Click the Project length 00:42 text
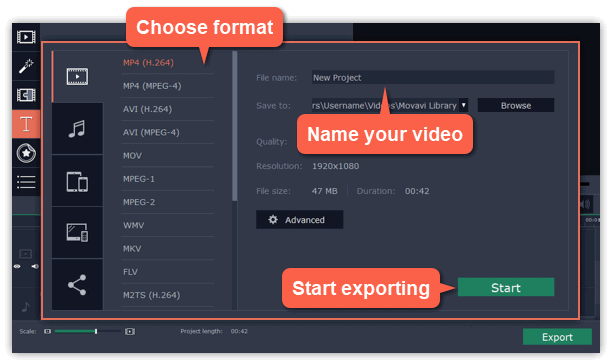Viewport: 609px width, 360px height. (239, 331)
